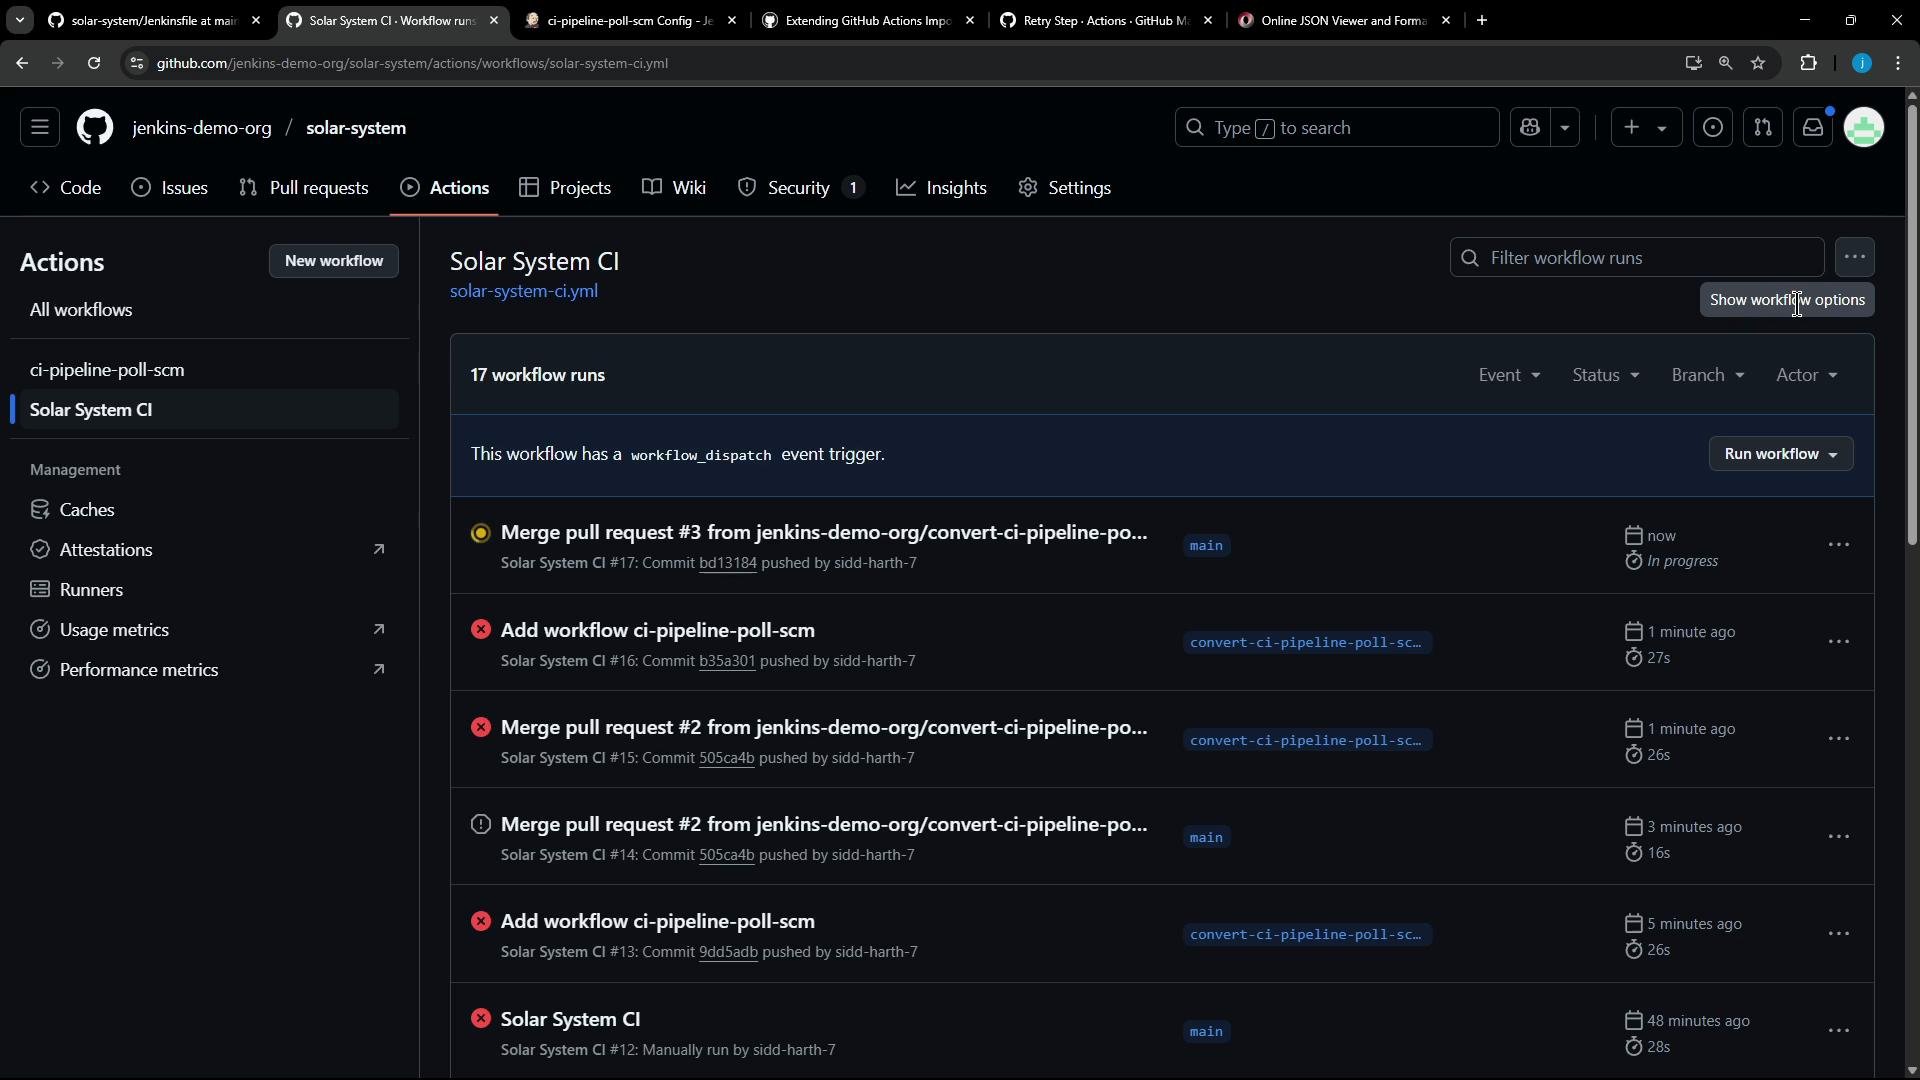Open options menu for run #16

pyautogui.click(x=1838, y=642)
